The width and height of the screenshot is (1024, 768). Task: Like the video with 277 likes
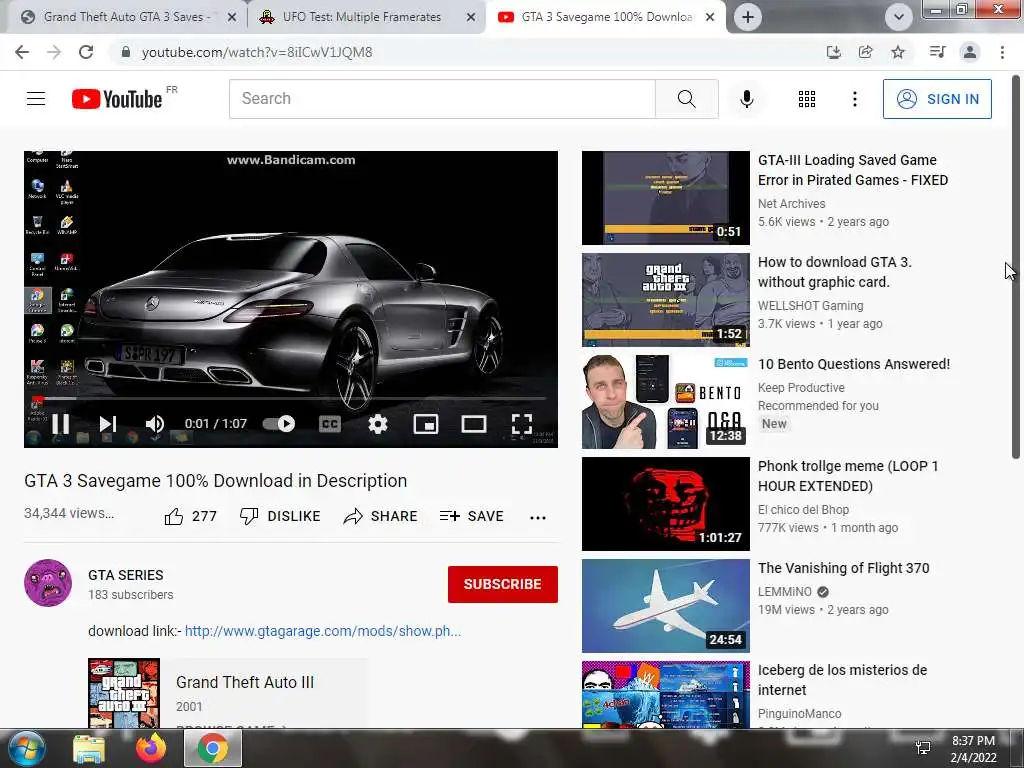tap(190, 516)
